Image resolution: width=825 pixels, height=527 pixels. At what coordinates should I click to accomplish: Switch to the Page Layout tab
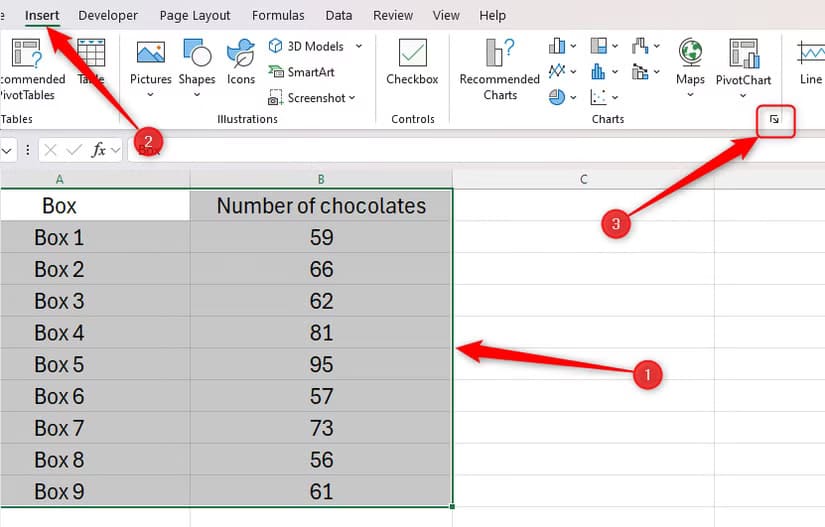(x=195, y=16)
